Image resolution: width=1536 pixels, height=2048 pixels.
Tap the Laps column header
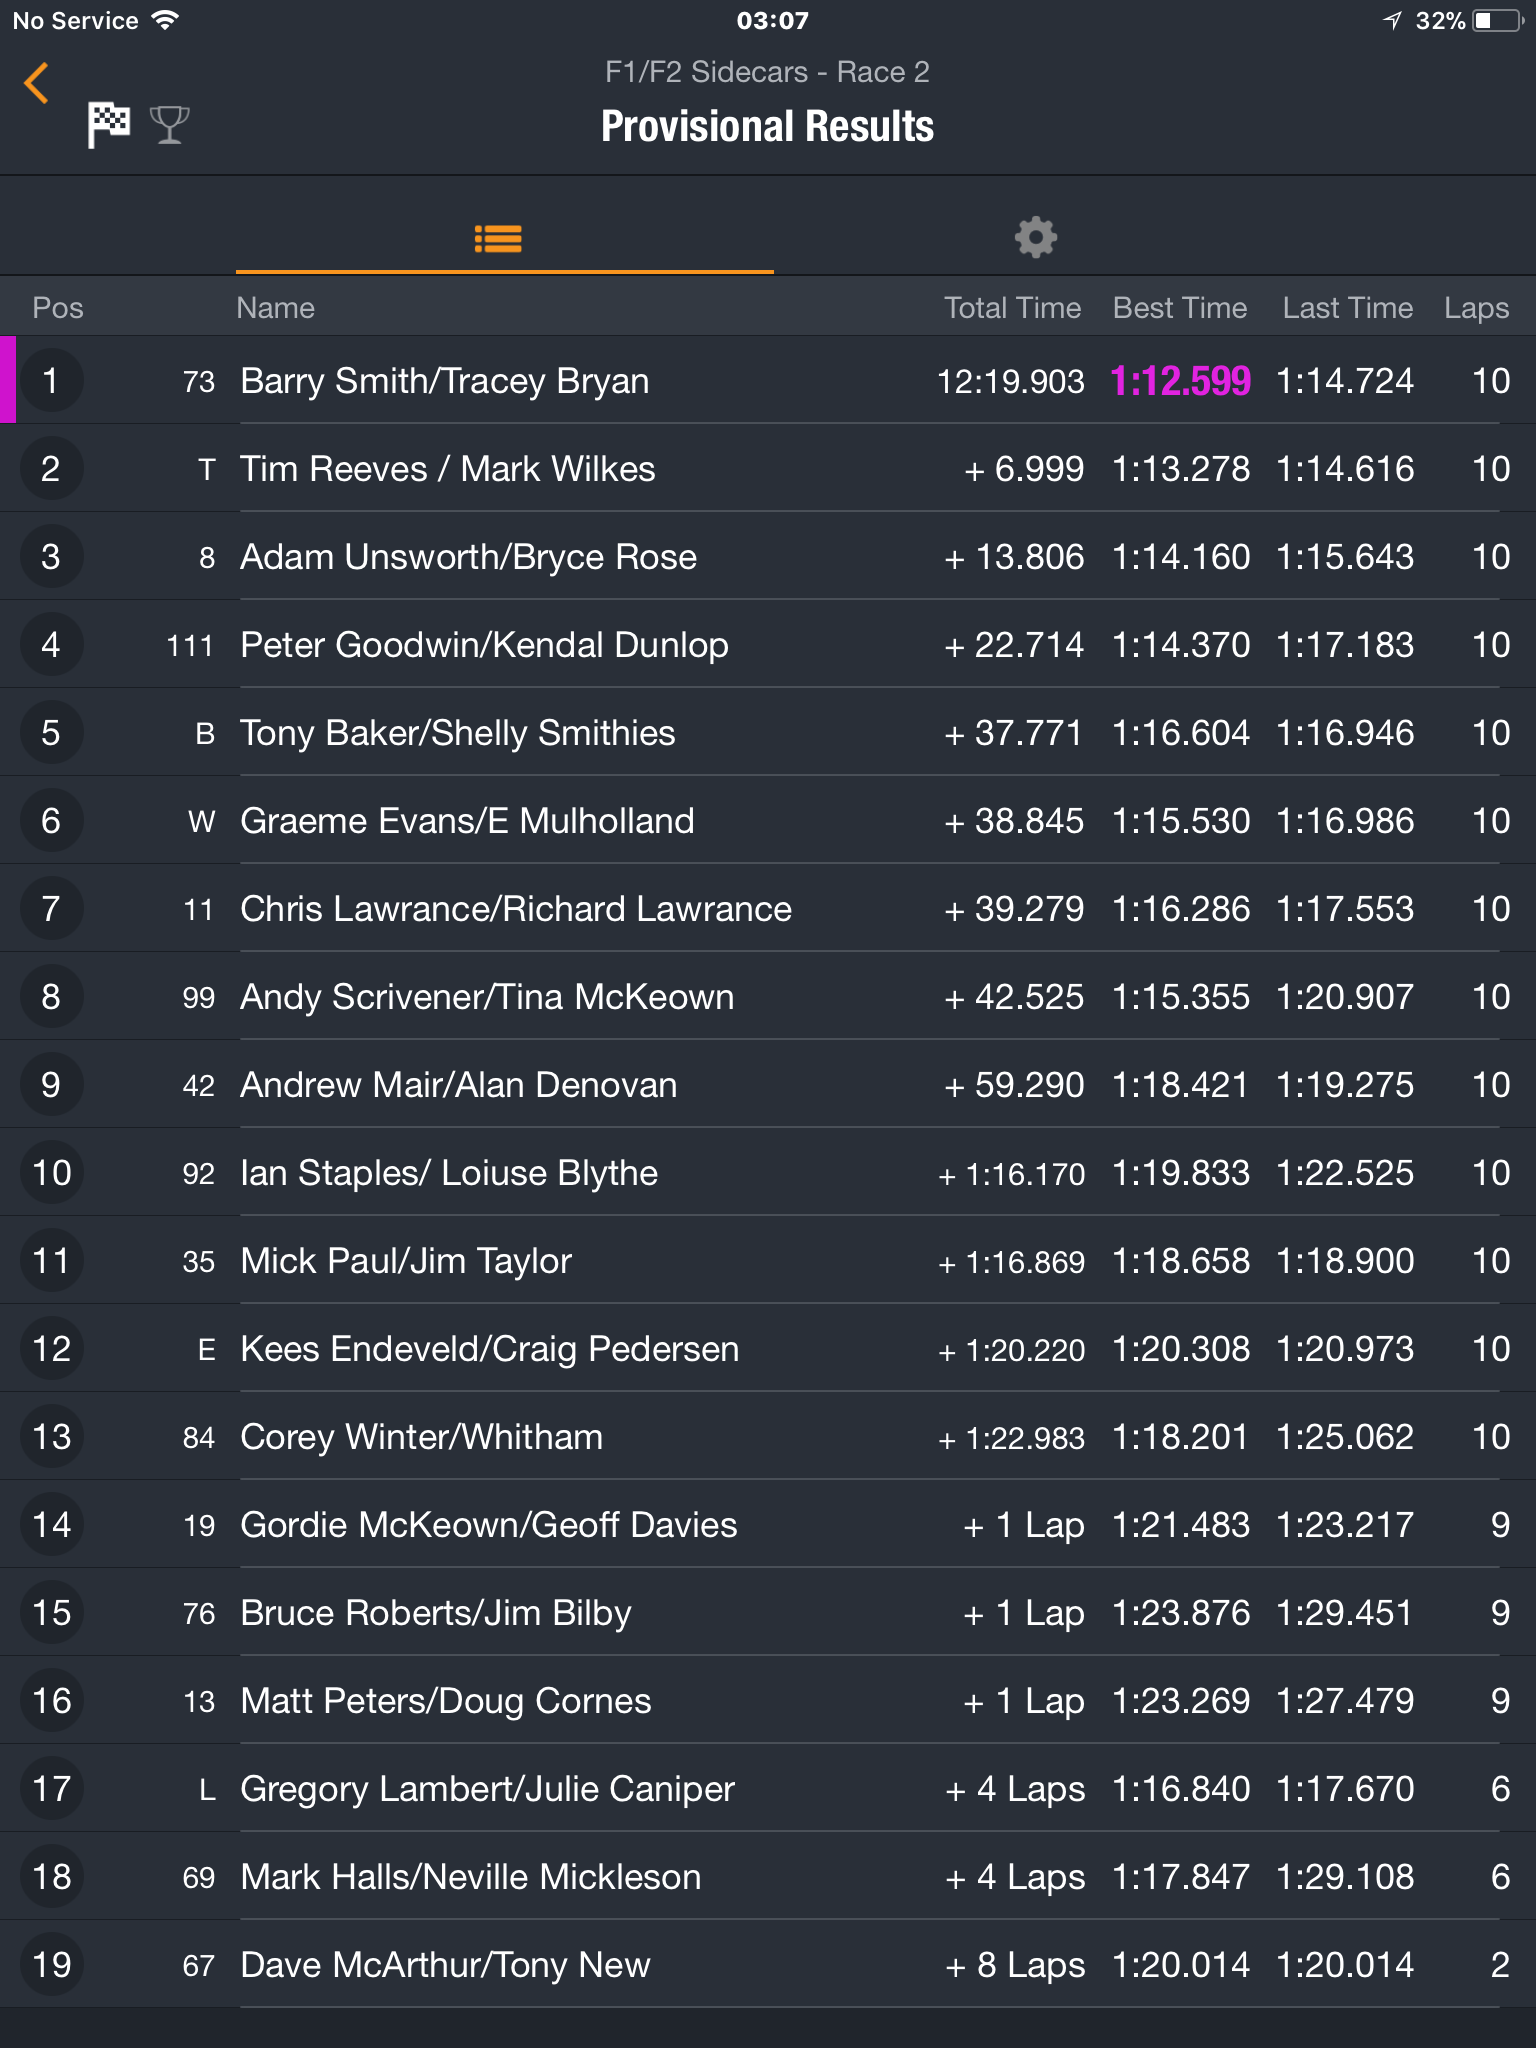tap(1476, 308)
